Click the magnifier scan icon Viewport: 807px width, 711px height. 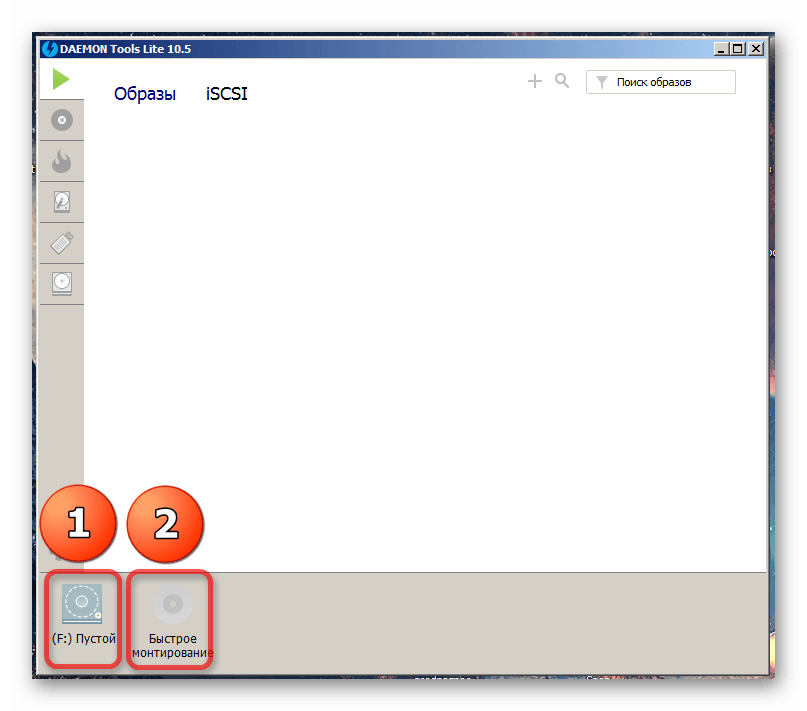tap(562, 81)
